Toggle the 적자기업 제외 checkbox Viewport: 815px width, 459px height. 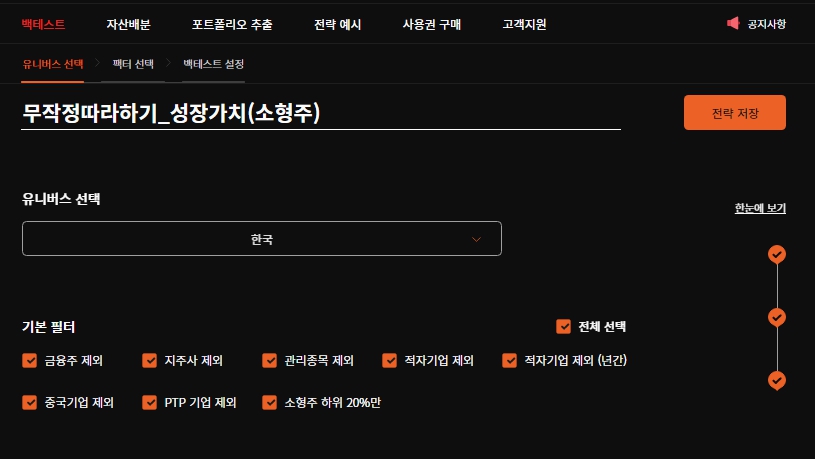pyautogui.click(x=389, y=360)
